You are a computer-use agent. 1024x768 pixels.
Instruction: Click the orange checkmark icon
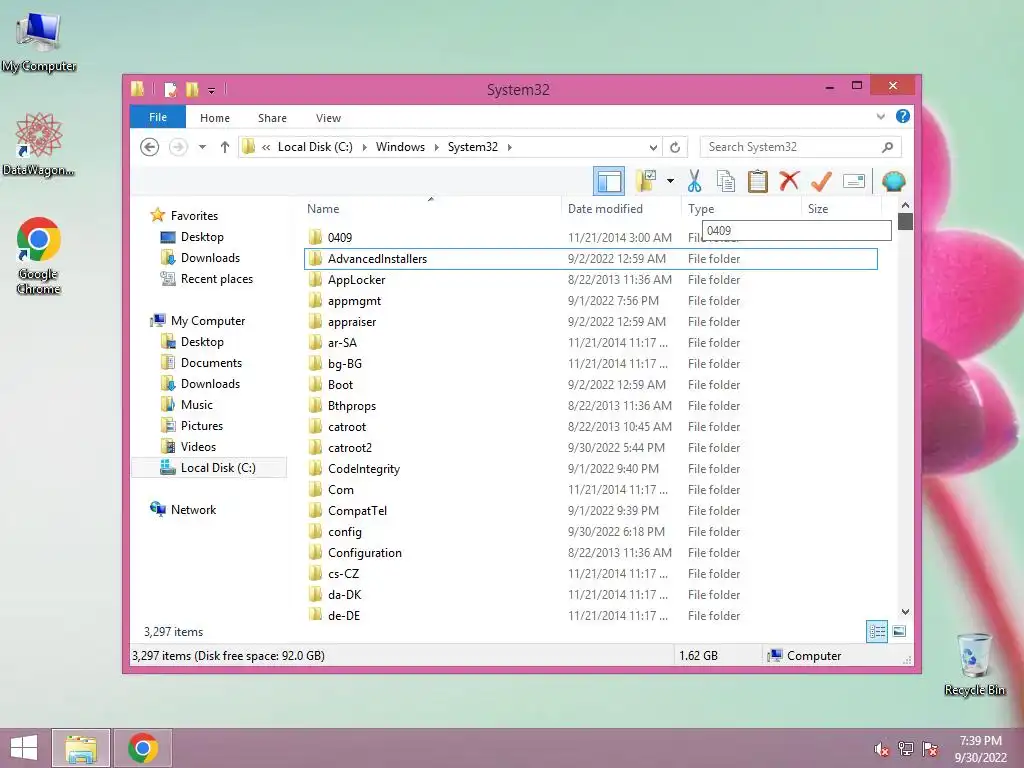[x=821, y=181]
